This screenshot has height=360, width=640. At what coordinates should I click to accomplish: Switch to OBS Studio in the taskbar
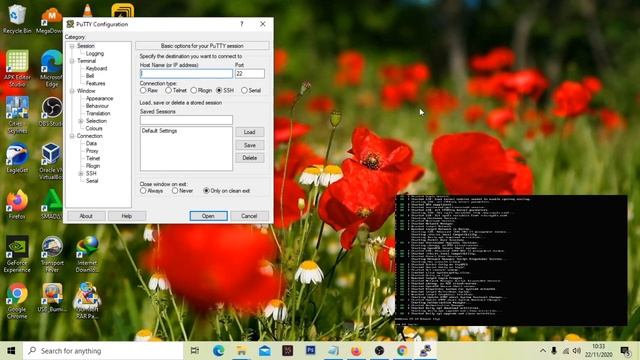coord(379,351)
